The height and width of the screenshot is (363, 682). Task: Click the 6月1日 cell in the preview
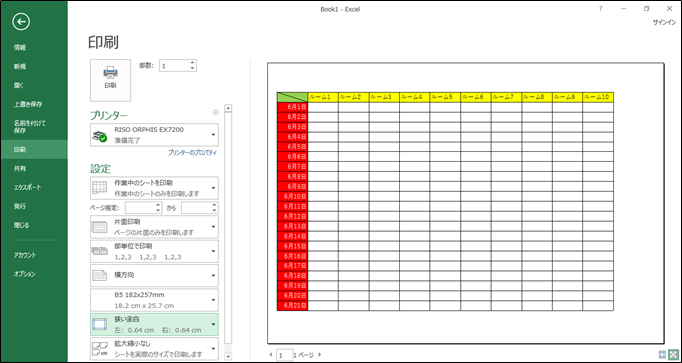(x=292, y=107)
